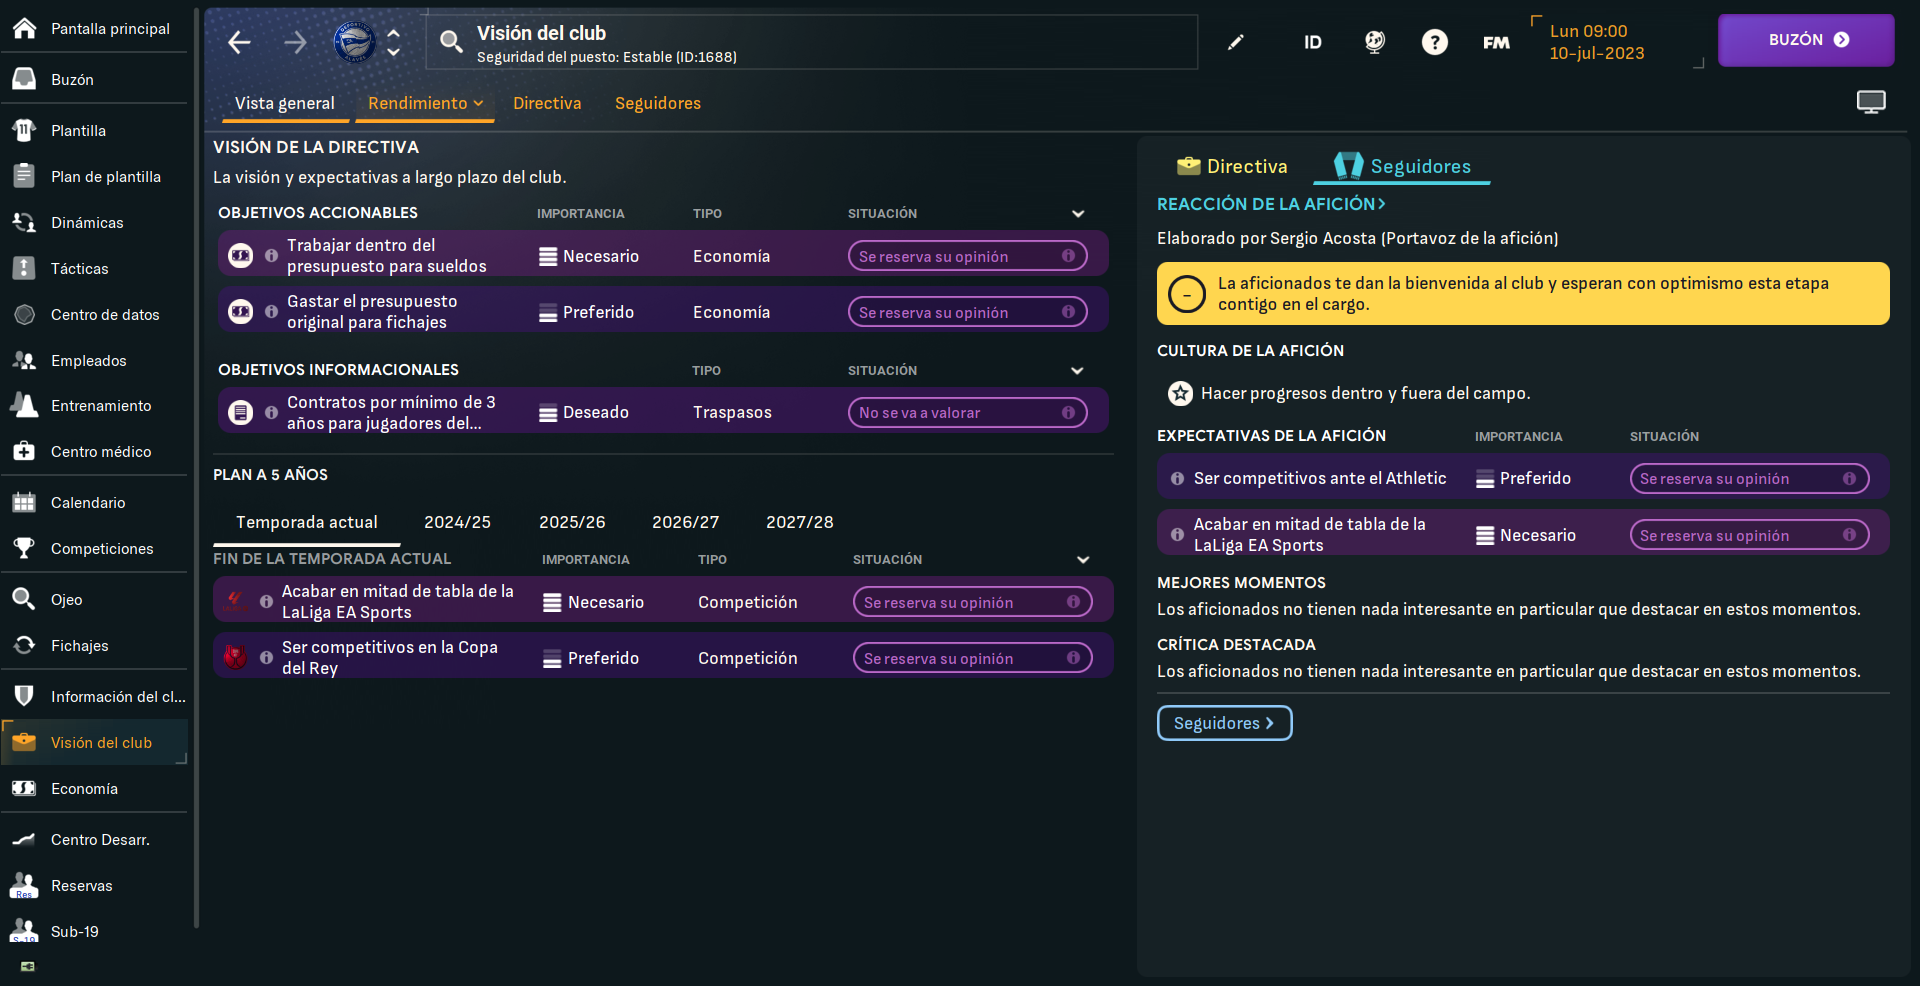The width and height of the screenshot is (1920, 986).
Task: Select the Seguidores panel tab
Action: (x=1402, y=166)
